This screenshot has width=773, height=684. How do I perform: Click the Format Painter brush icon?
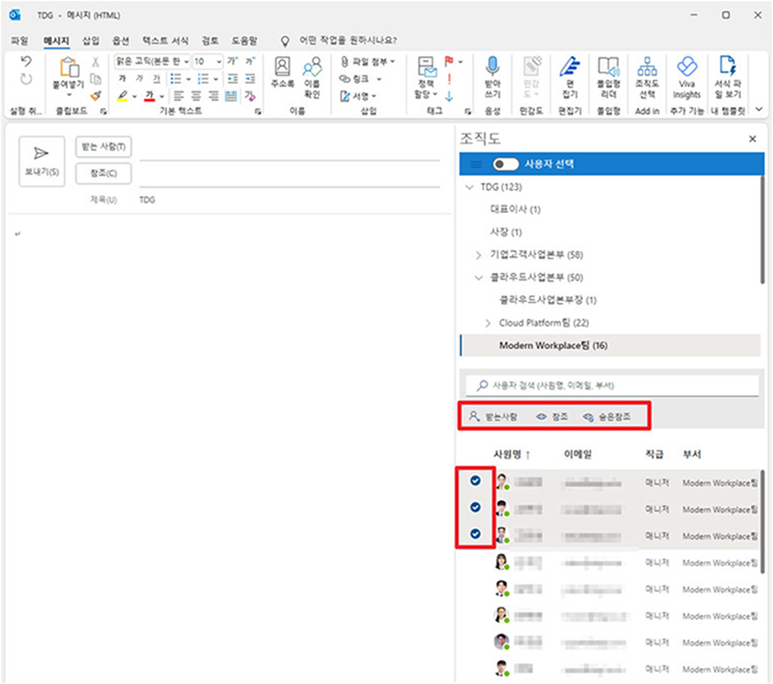pos(96,96)
